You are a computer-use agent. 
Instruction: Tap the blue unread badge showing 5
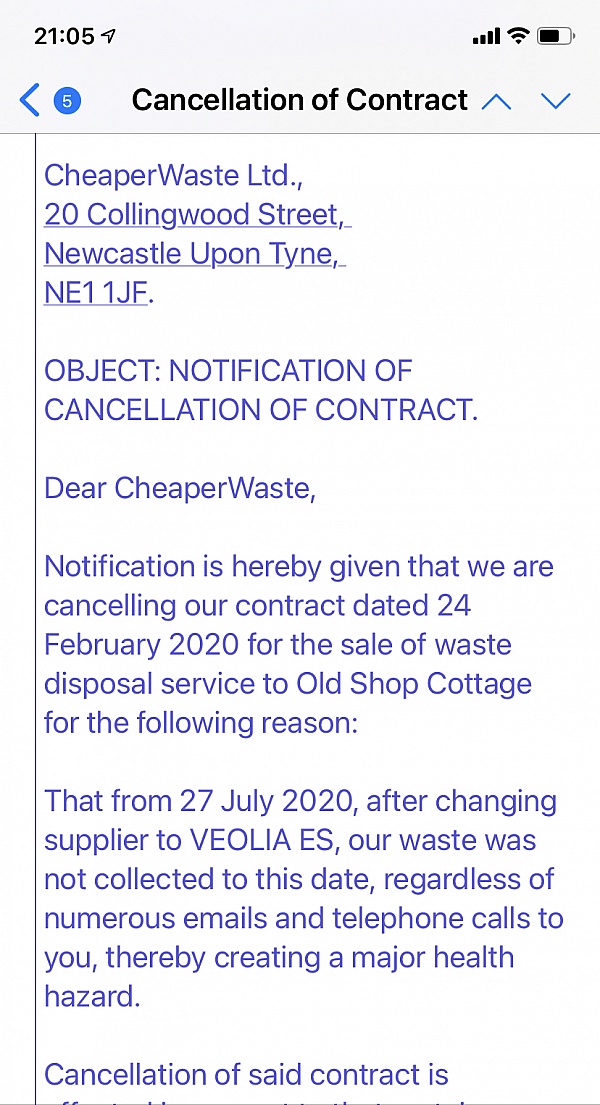click(67, 101)
